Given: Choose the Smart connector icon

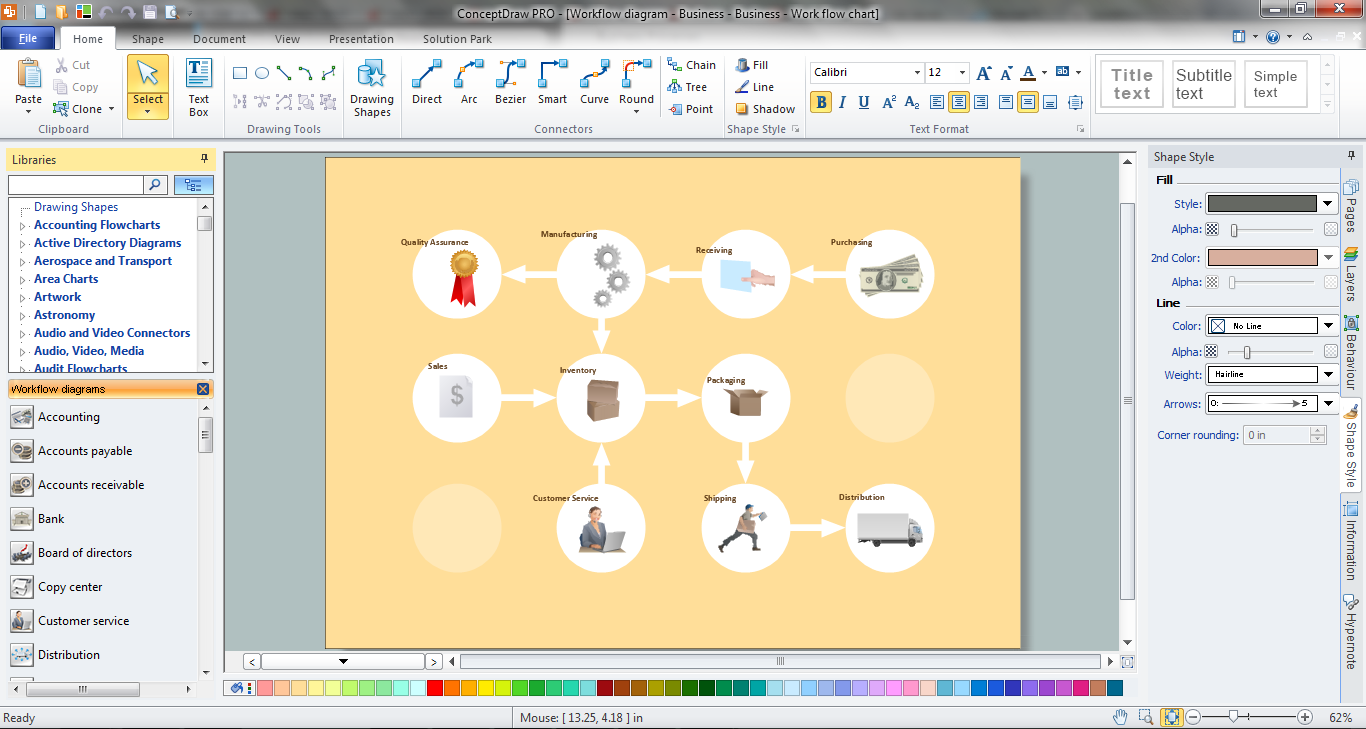Looking at the screenshot, I should (x=552, y=82).
